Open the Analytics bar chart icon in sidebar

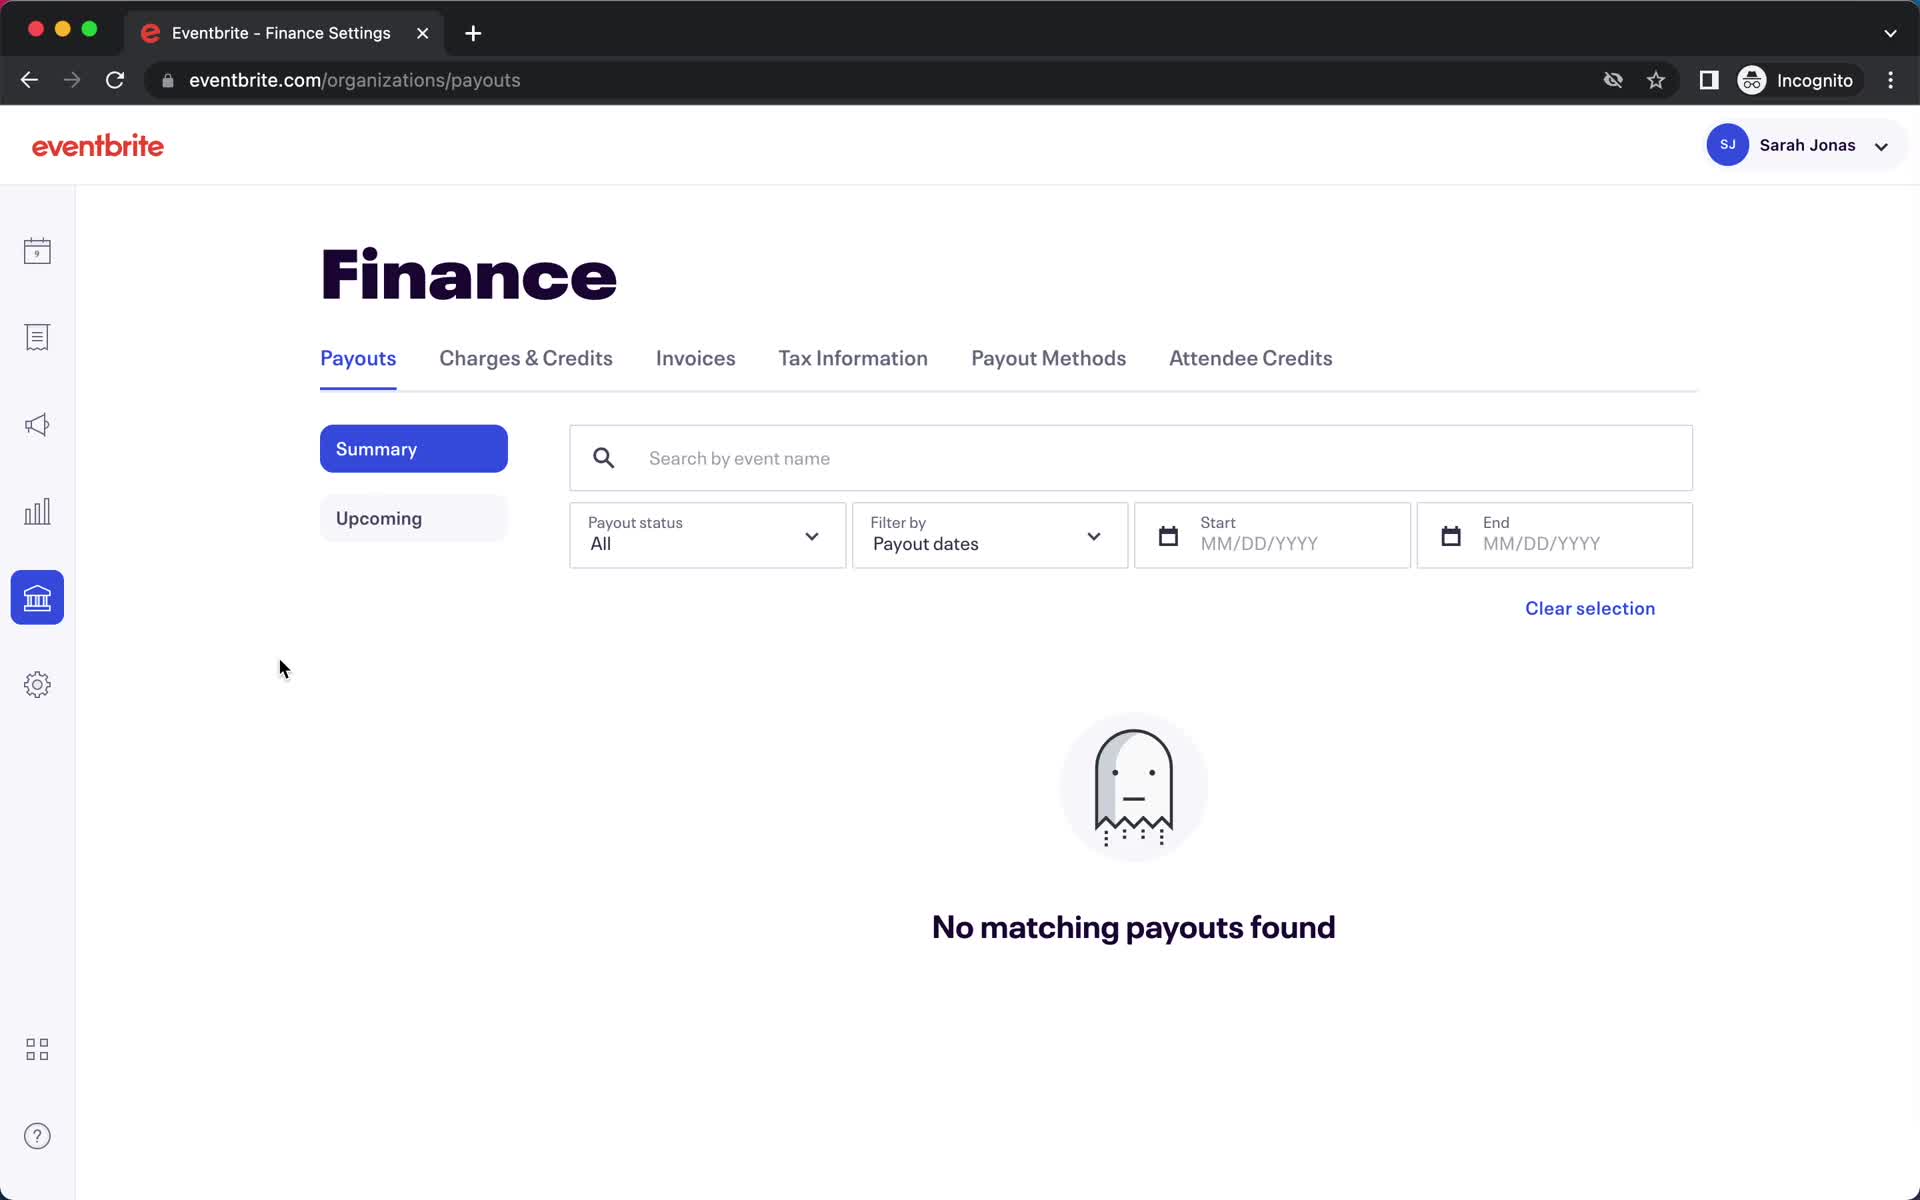coord(37,510)
